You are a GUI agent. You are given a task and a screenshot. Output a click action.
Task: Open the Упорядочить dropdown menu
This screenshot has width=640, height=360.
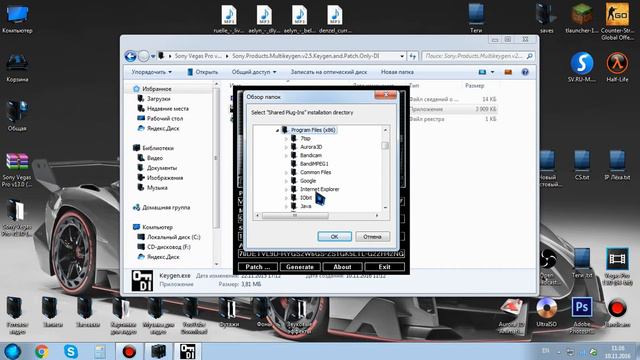pyautogui.click(x=151, y=72)
